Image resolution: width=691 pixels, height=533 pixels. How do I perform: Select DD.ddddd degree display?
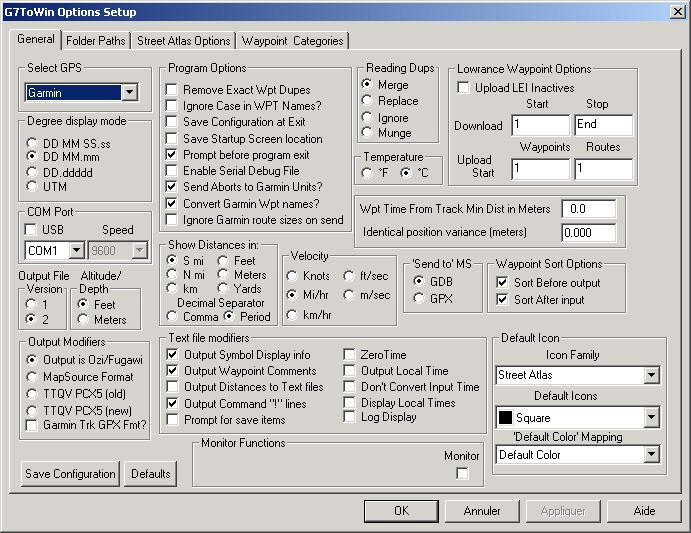point(32,172)
